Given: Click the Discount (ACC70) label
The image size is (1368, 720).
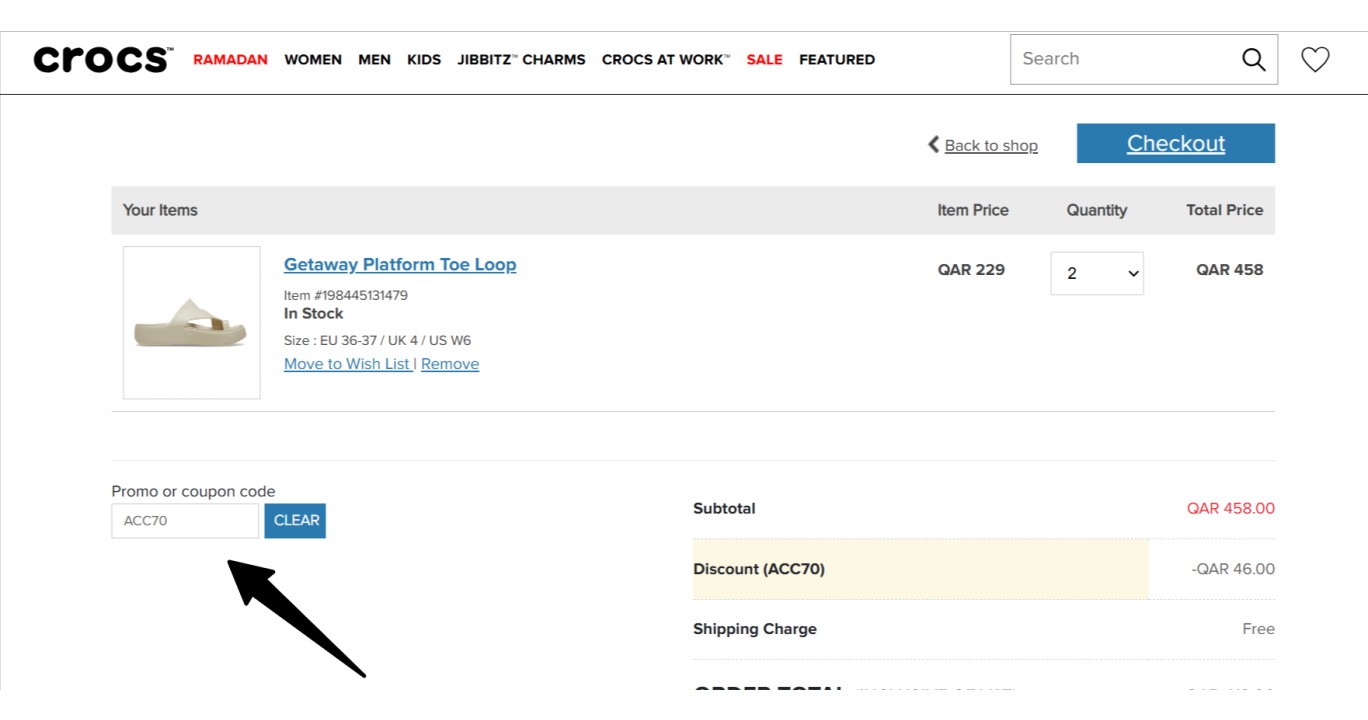Looking at the screenshot, I should [759, 569].
